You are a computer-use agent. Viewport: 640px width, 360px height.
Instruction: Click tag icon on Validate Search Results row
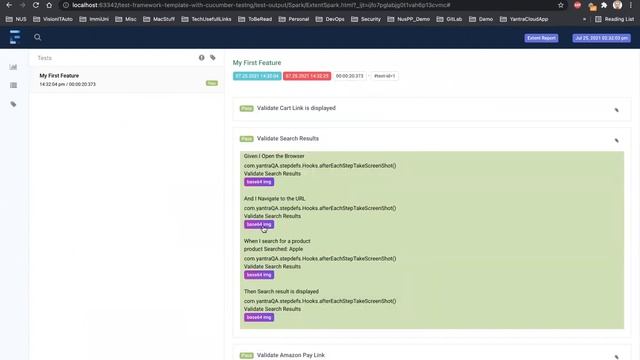click(x=617, y=140)
